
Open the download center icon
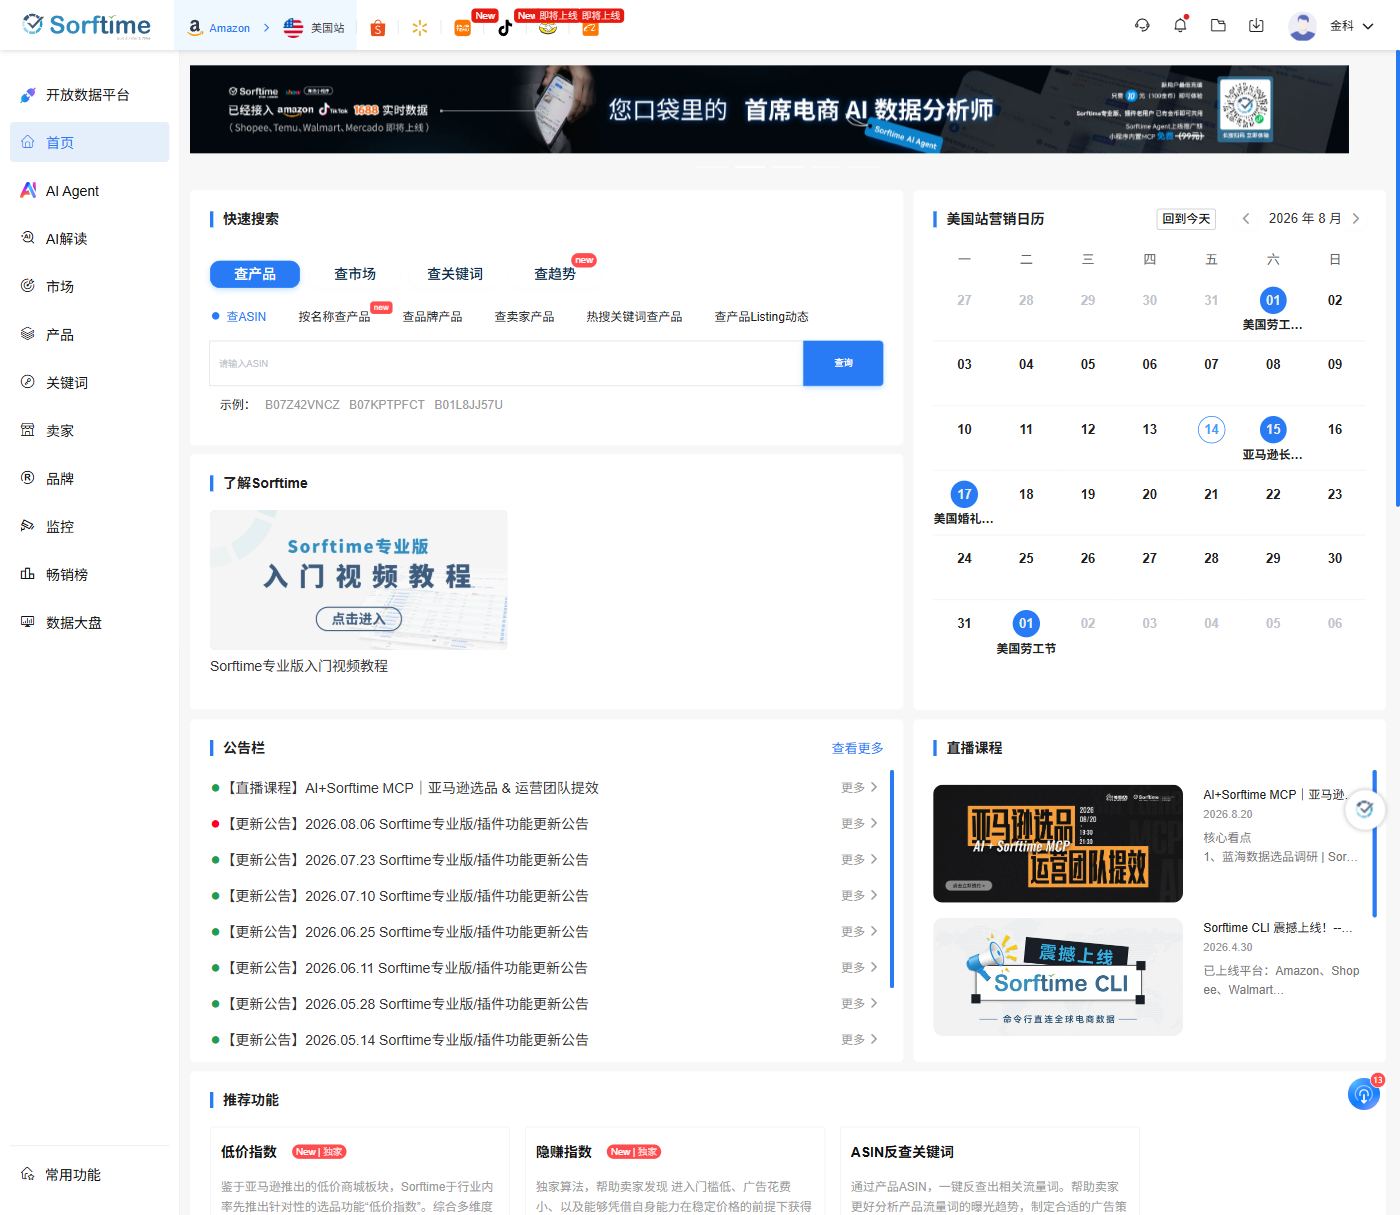click(x=1256, y=26)
